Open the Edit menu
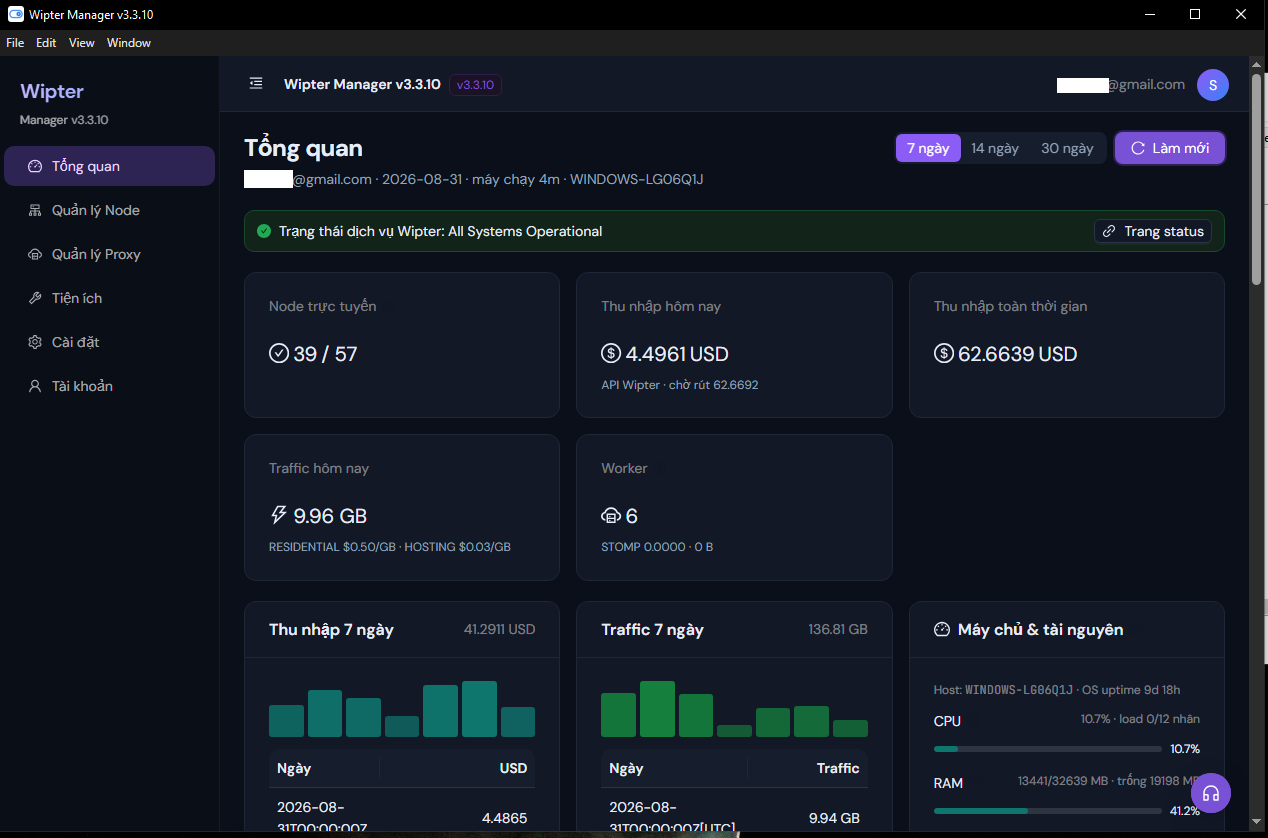This screenshot has width=1268, height=838. tap(46, 43)
